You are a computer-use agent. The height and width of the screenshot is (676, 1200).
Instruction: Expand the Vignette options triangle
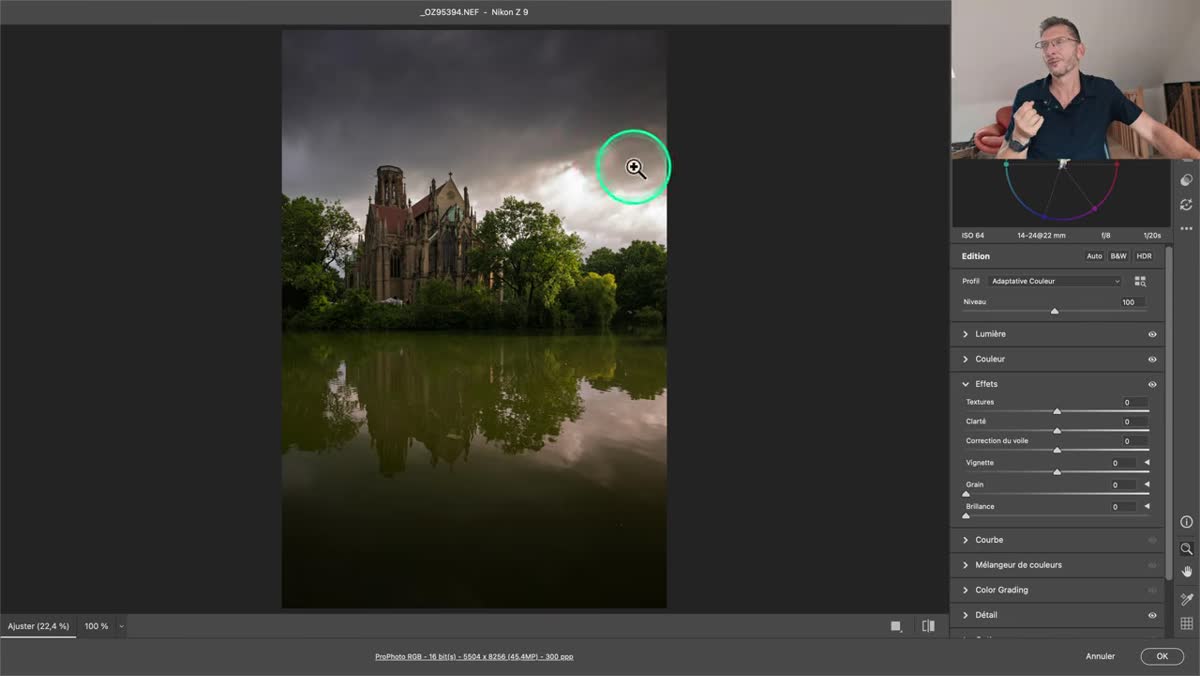coord(1147,463)
